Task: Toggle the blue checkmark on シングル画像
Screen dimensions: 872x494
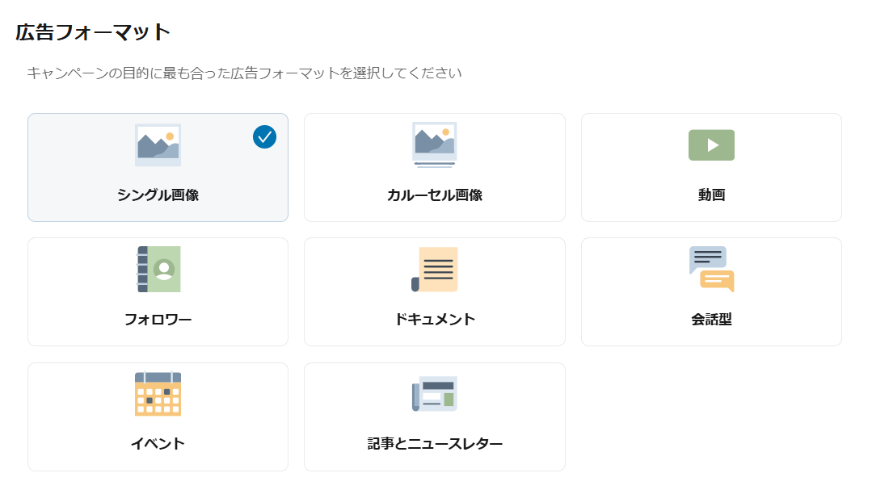Action: pyautogui.click(x=265, y=137)
